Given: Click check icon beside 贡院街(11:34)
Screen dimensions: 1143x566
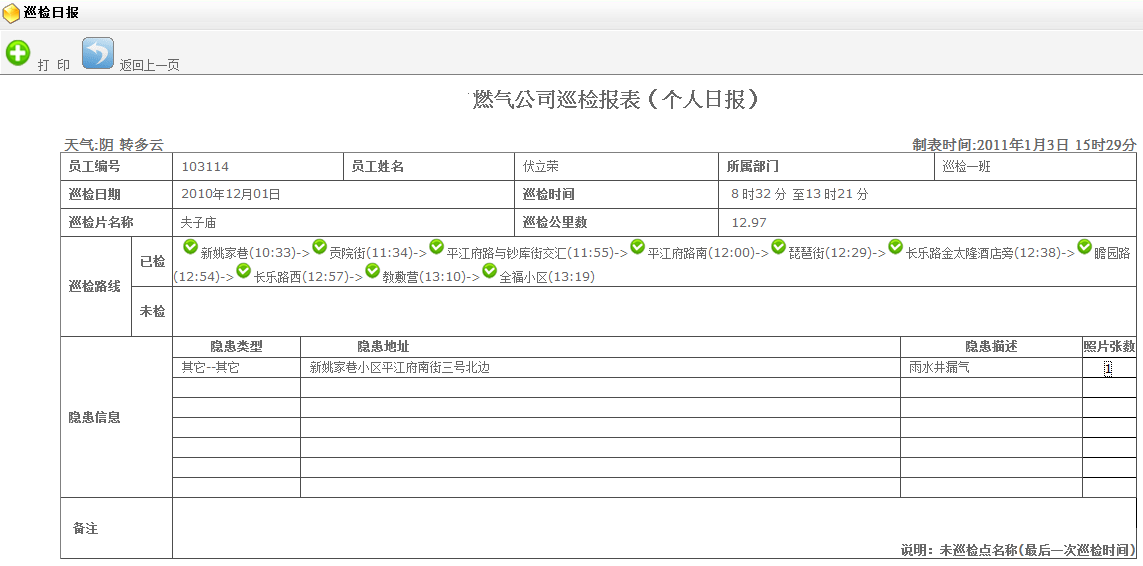Looking at the screenshot, I should point(319,247).
